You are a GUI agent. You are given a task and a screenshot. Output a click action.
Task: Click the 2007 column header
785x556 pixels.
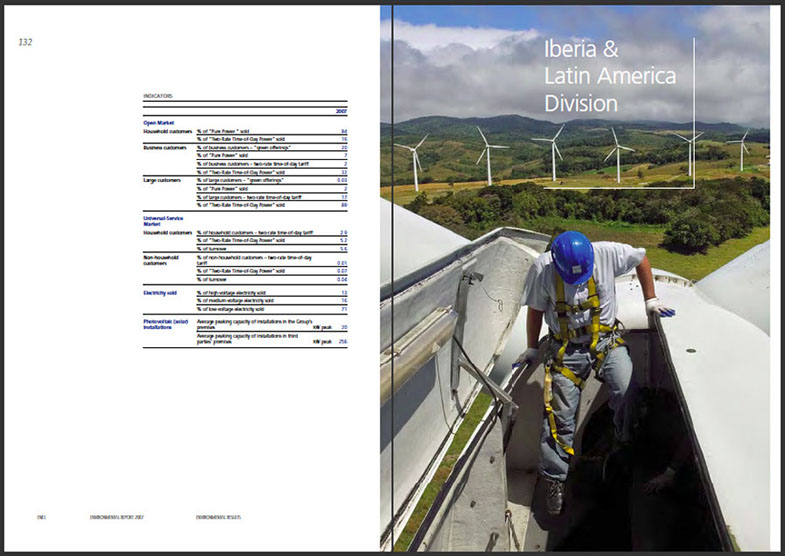point(341,112)
